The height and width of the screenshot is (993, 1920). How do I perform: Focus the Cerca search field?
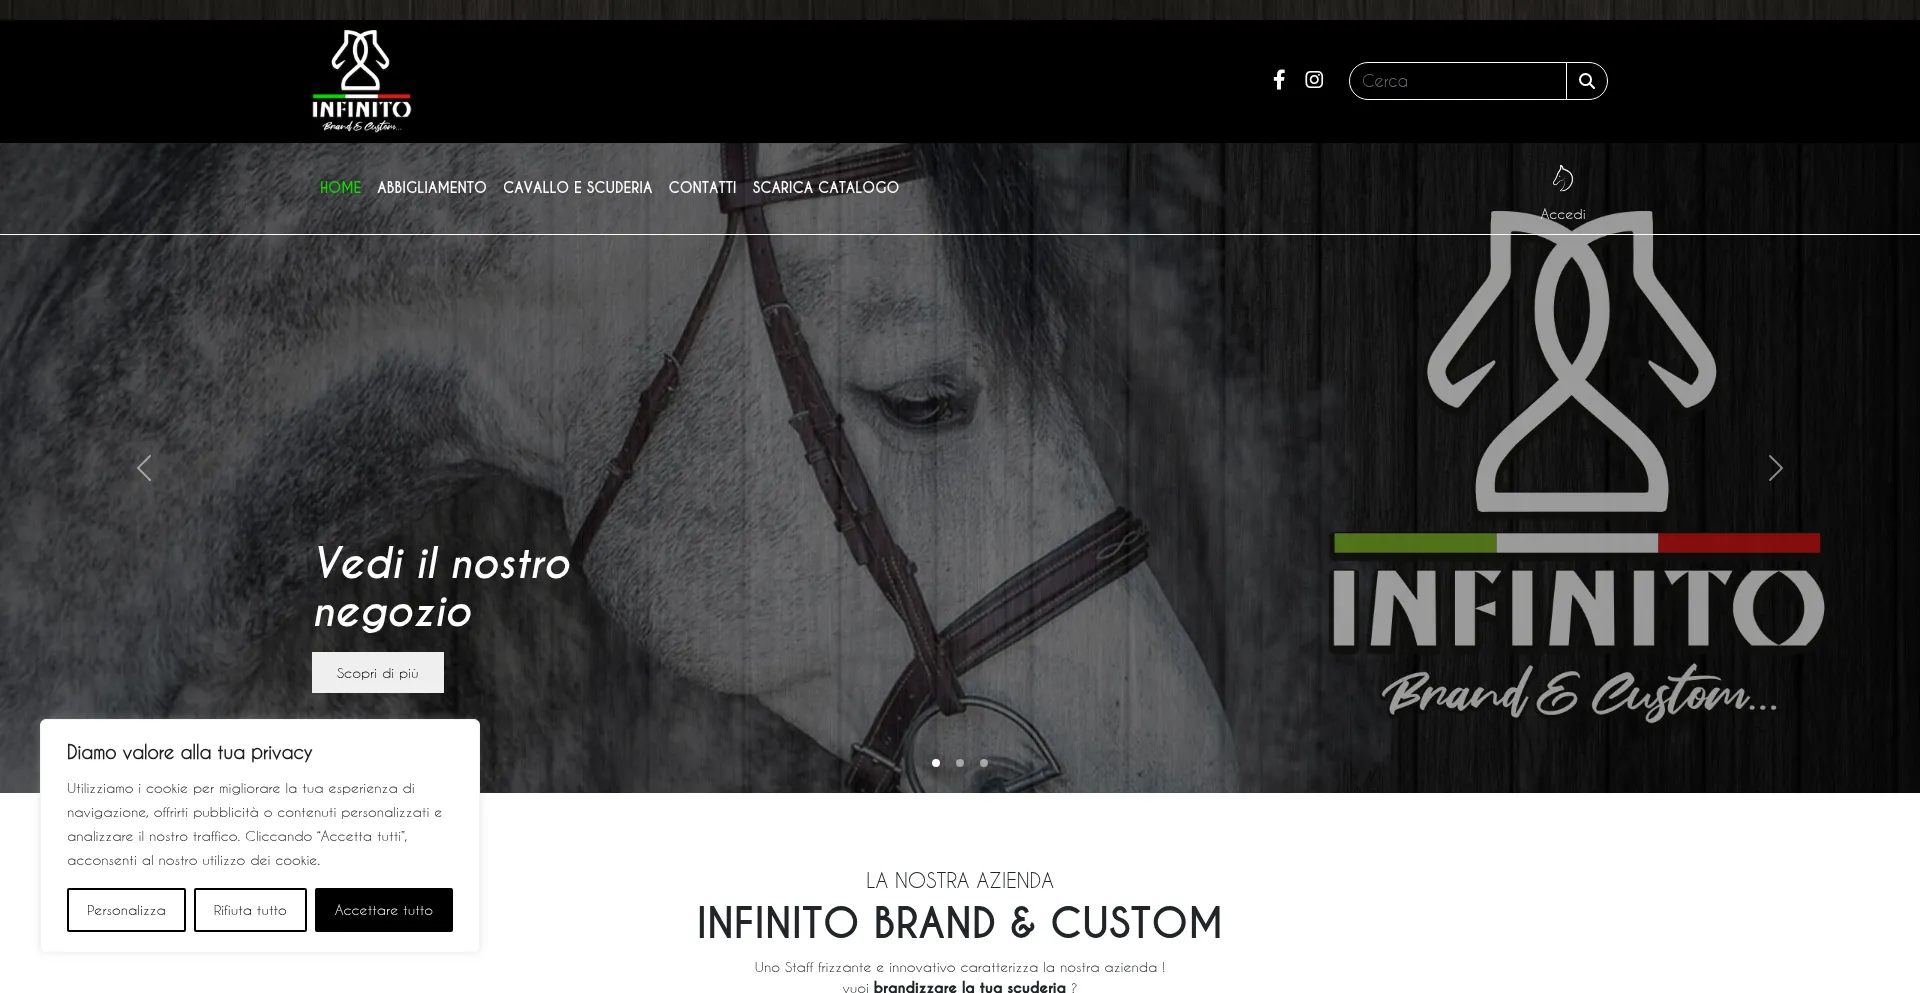pos(1458,81)
